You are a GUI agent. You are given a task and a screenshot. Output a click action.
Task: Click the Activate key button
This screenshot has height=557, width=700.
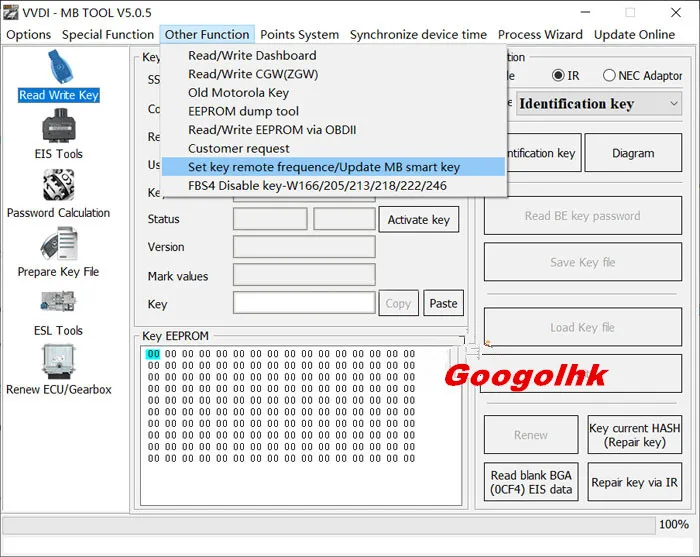click(419, 220)
